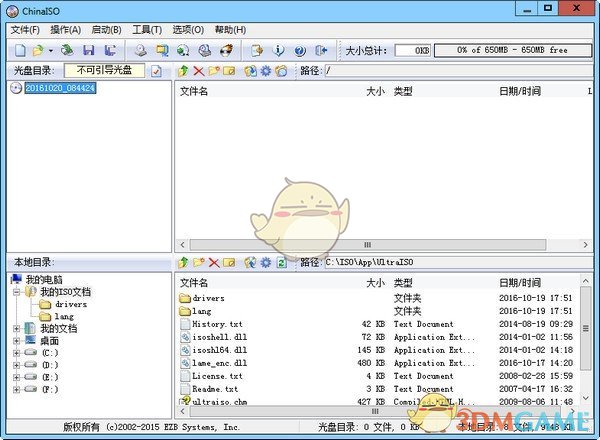Toggle the checkbox next to 不可引导光盘
The height and width of the screenshot is (440, 600).
click(156, 71)
